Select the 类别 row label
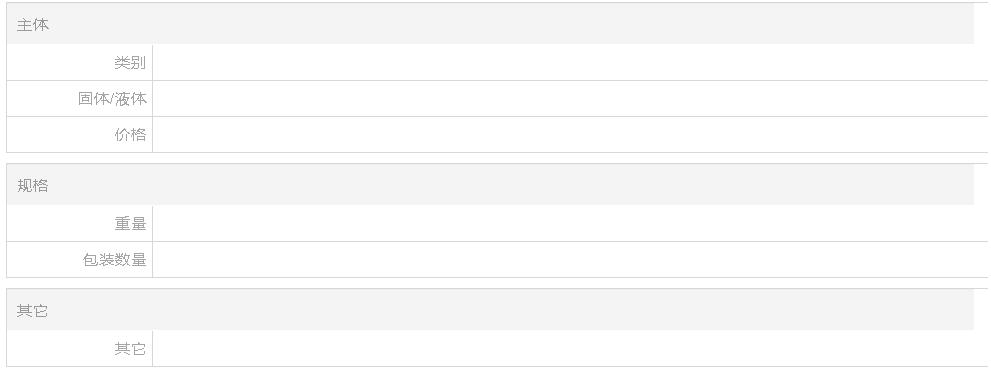Viewport: 991px width, 372px height. pos(130,63)
